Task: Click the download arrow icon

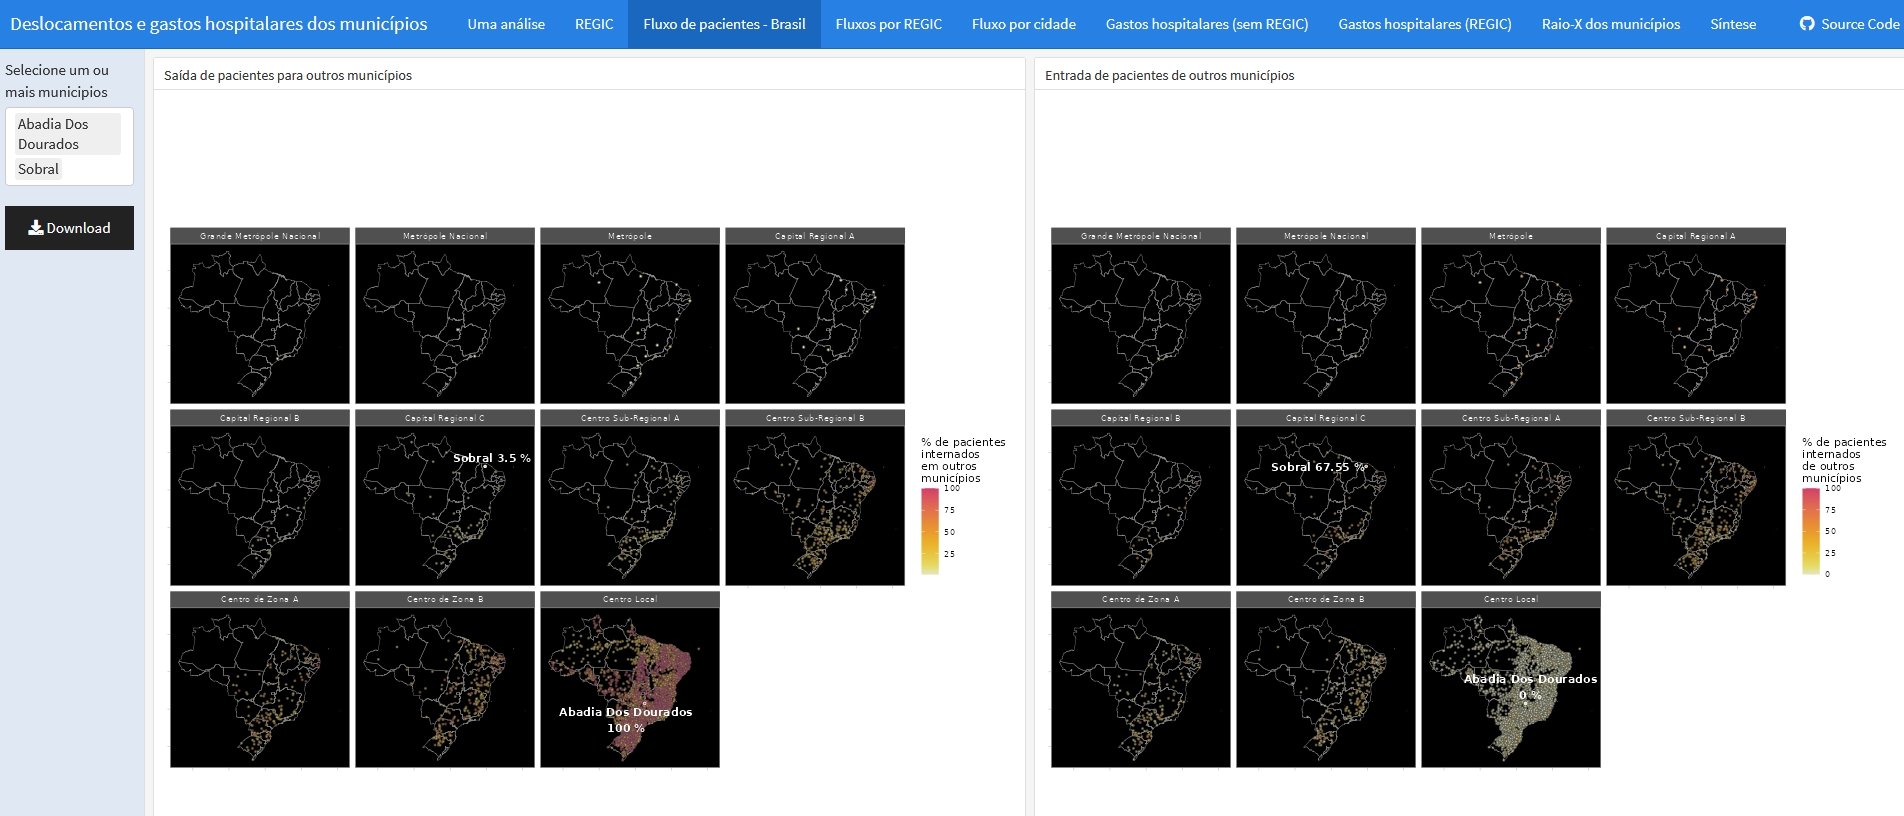Action: click(36, 228)
